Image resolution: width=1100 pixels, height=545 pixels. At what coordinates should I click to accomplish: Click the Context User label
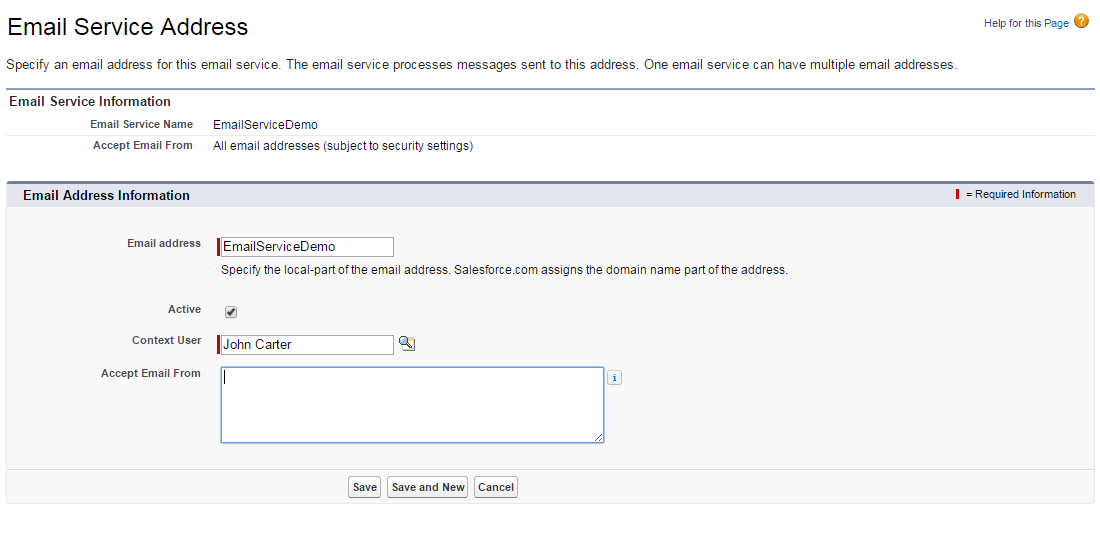pyautogui.click(x=166, y=341)
